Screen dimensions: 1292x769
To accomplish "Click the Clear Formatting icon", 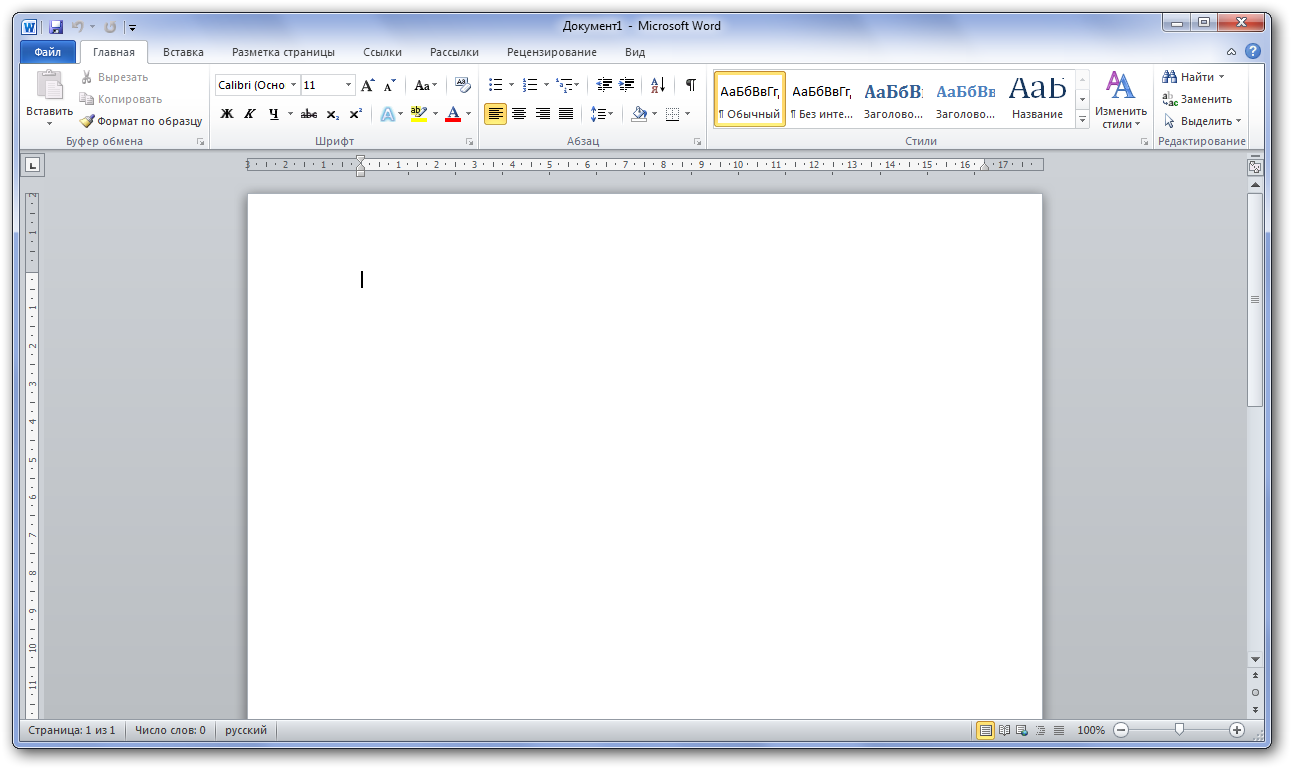I will coord(461,85).
